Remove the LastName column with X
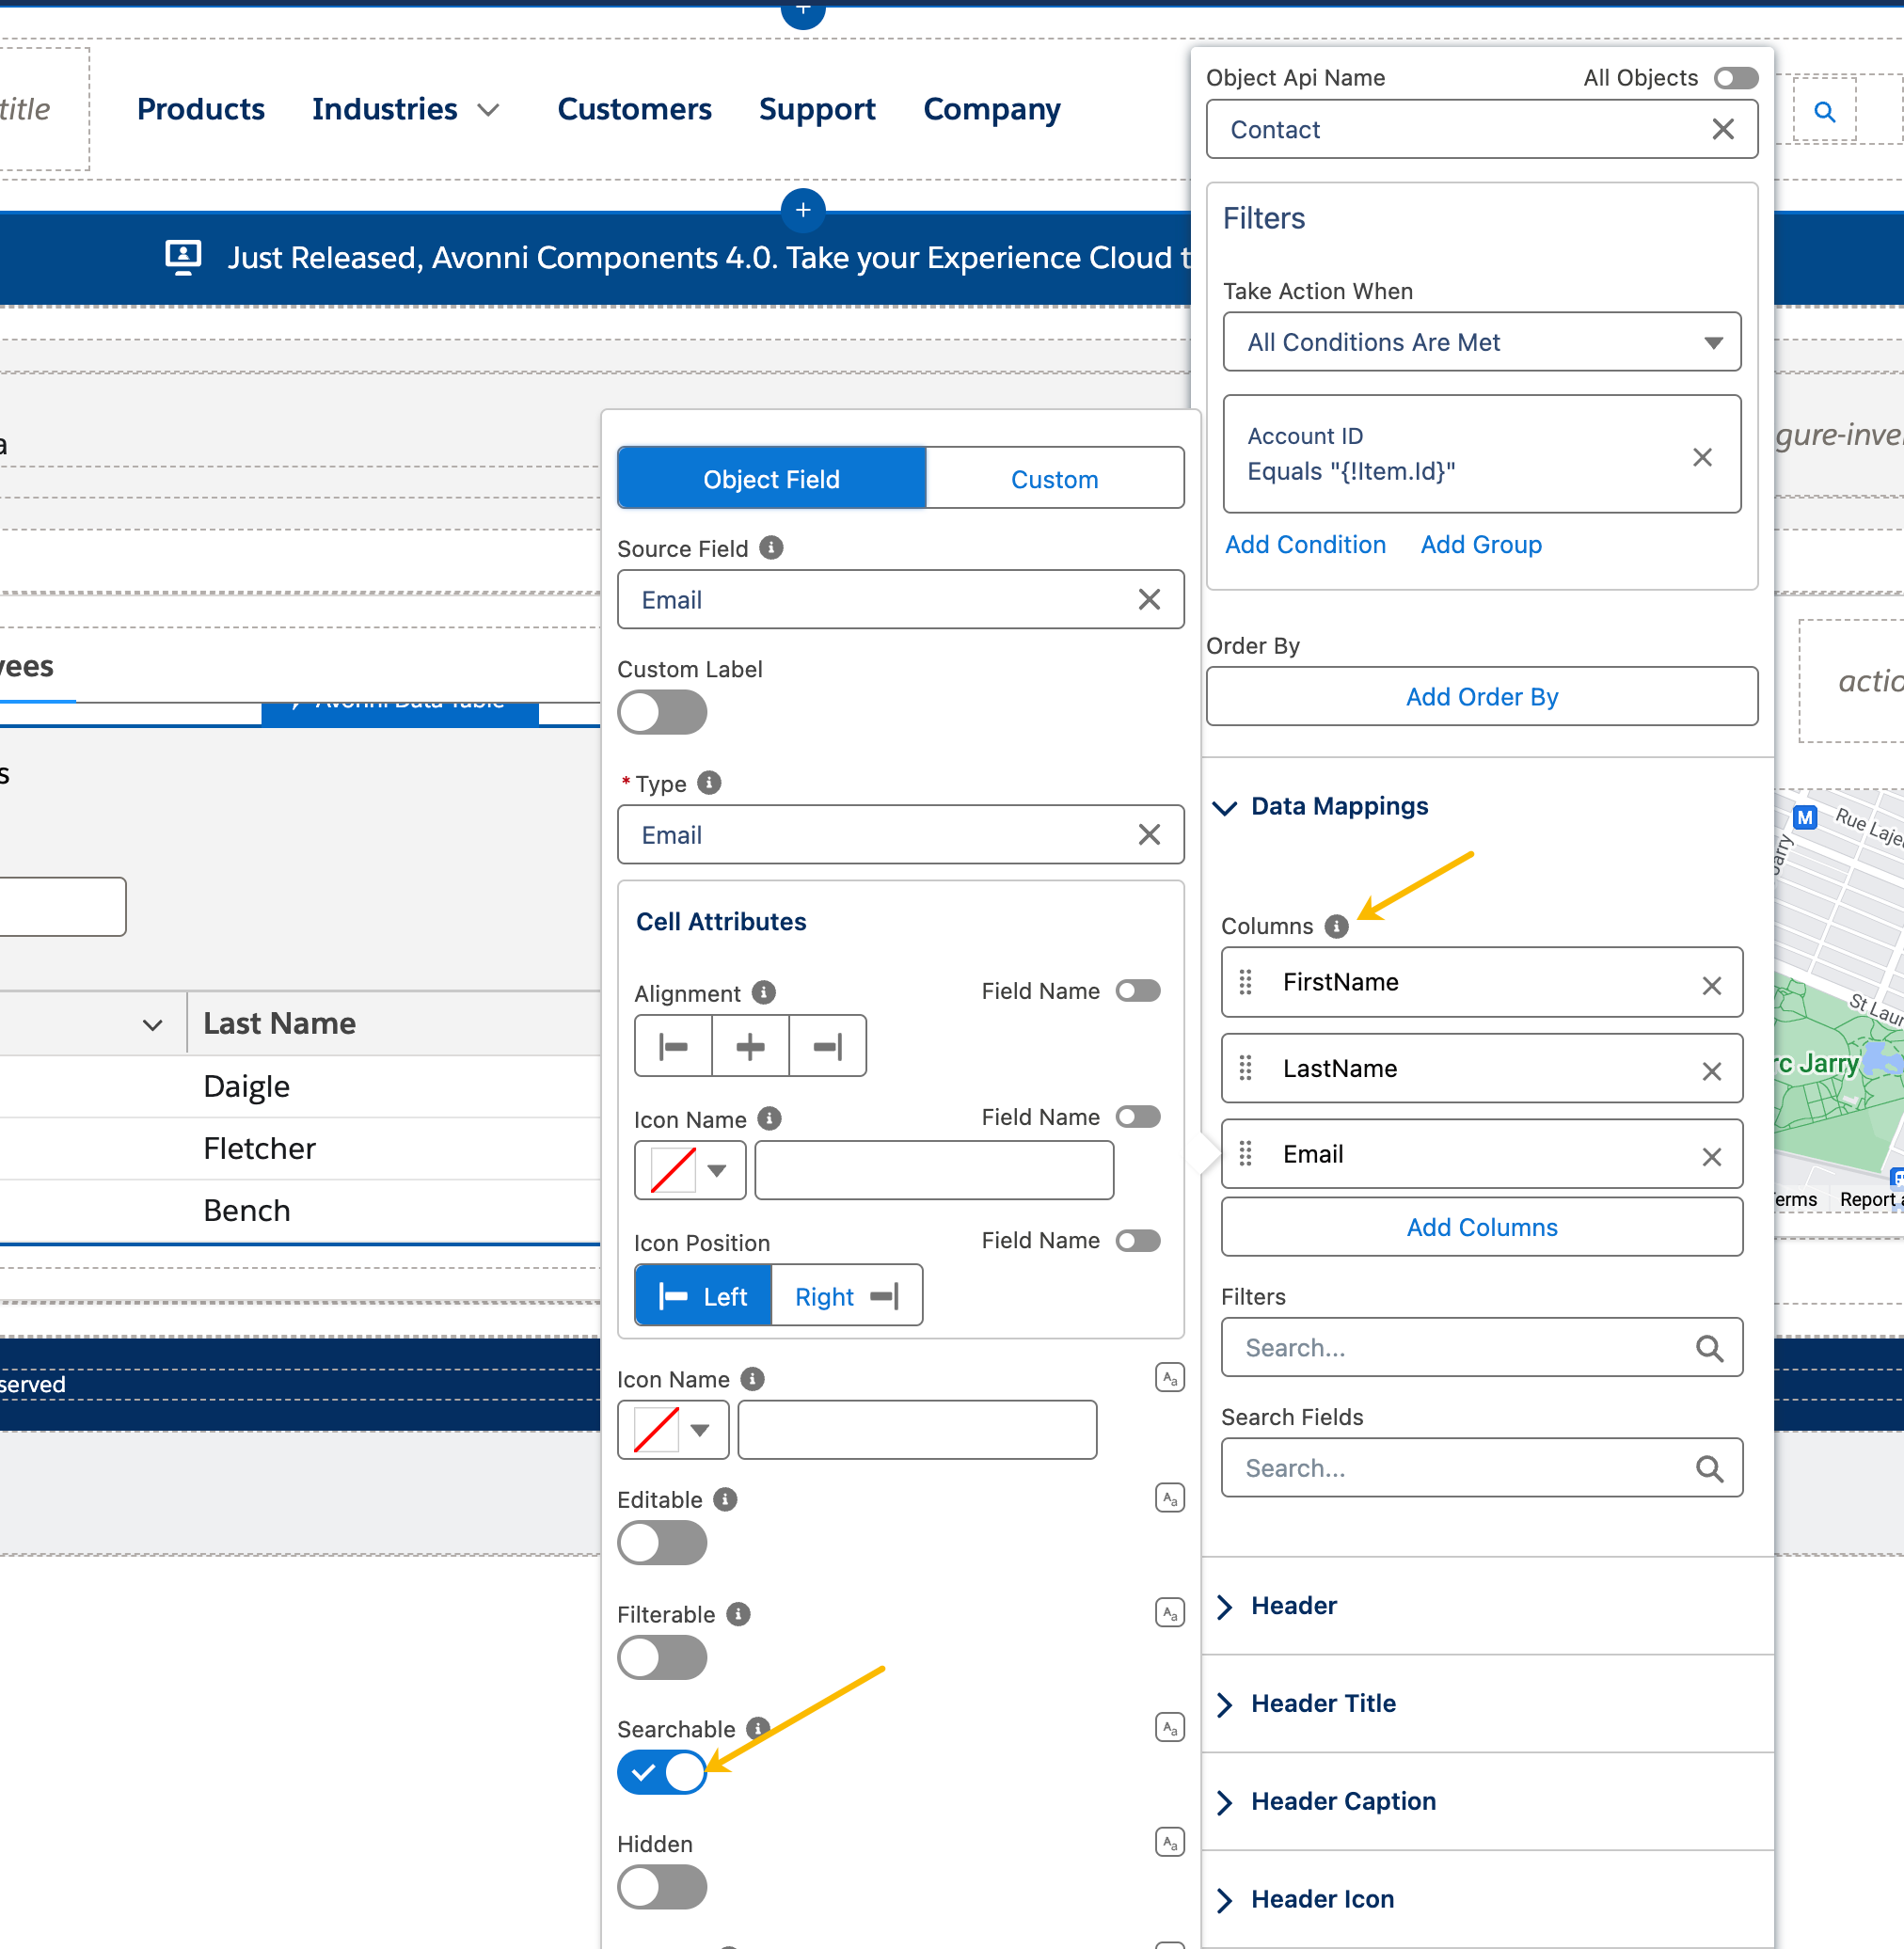This screenshot has width=1904, height=1949. click(1711, 1070)
